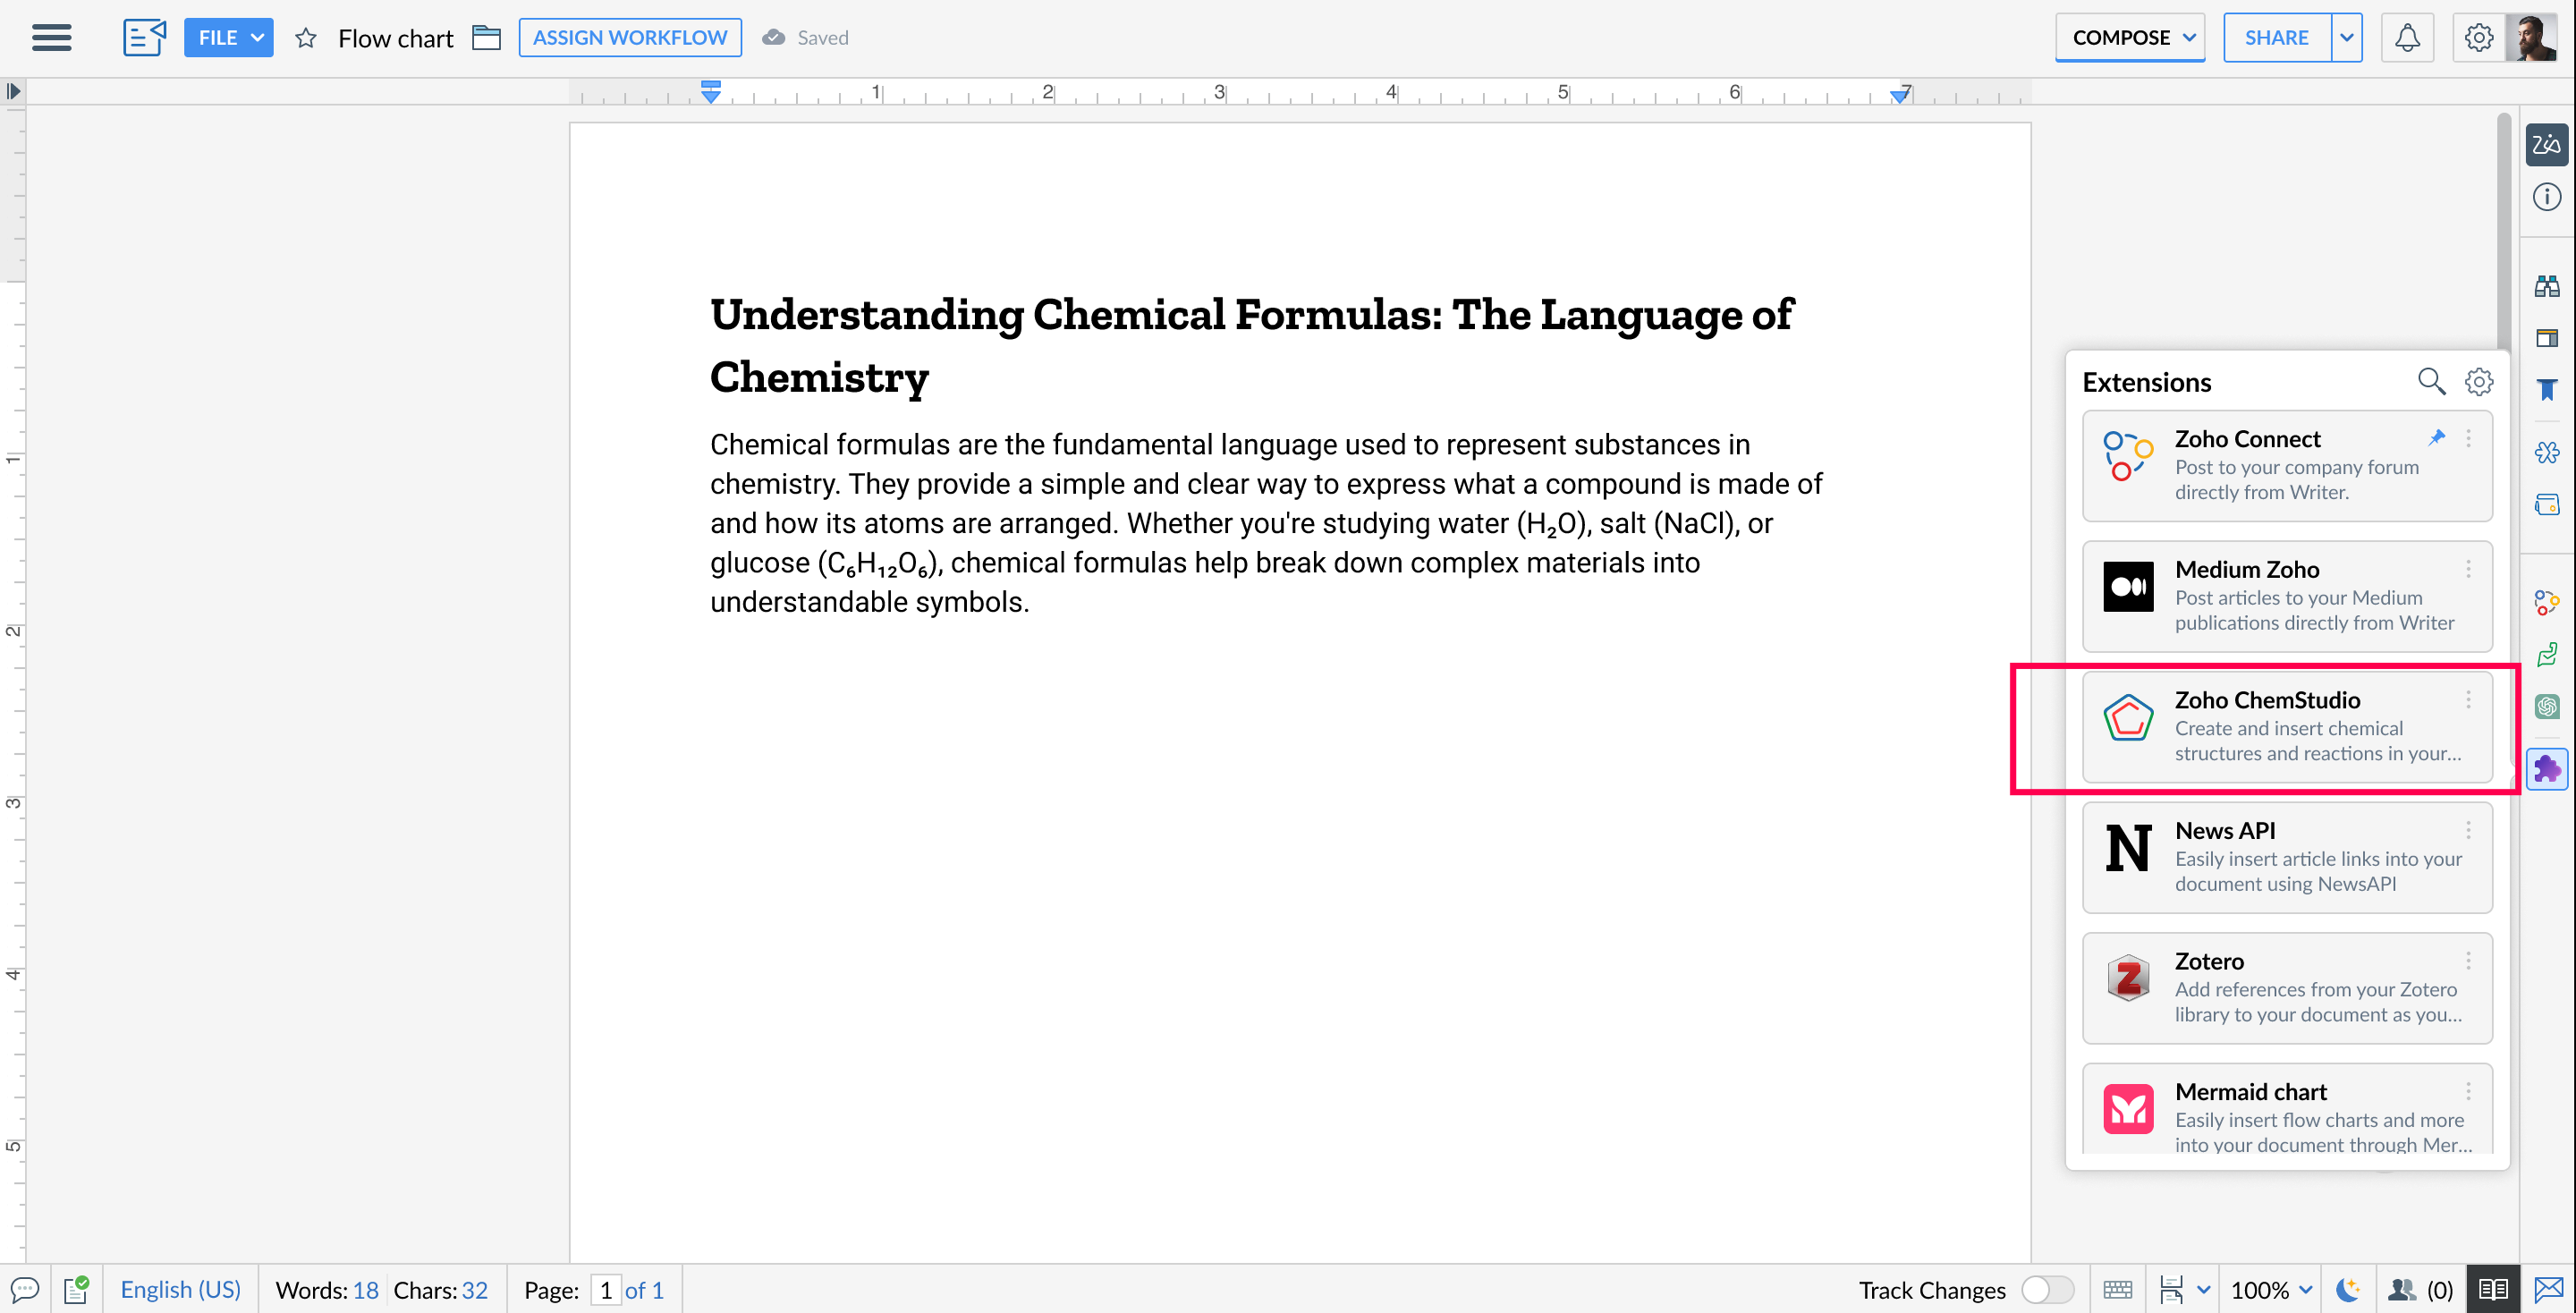Click the page number input field

tap(605, 1289)
